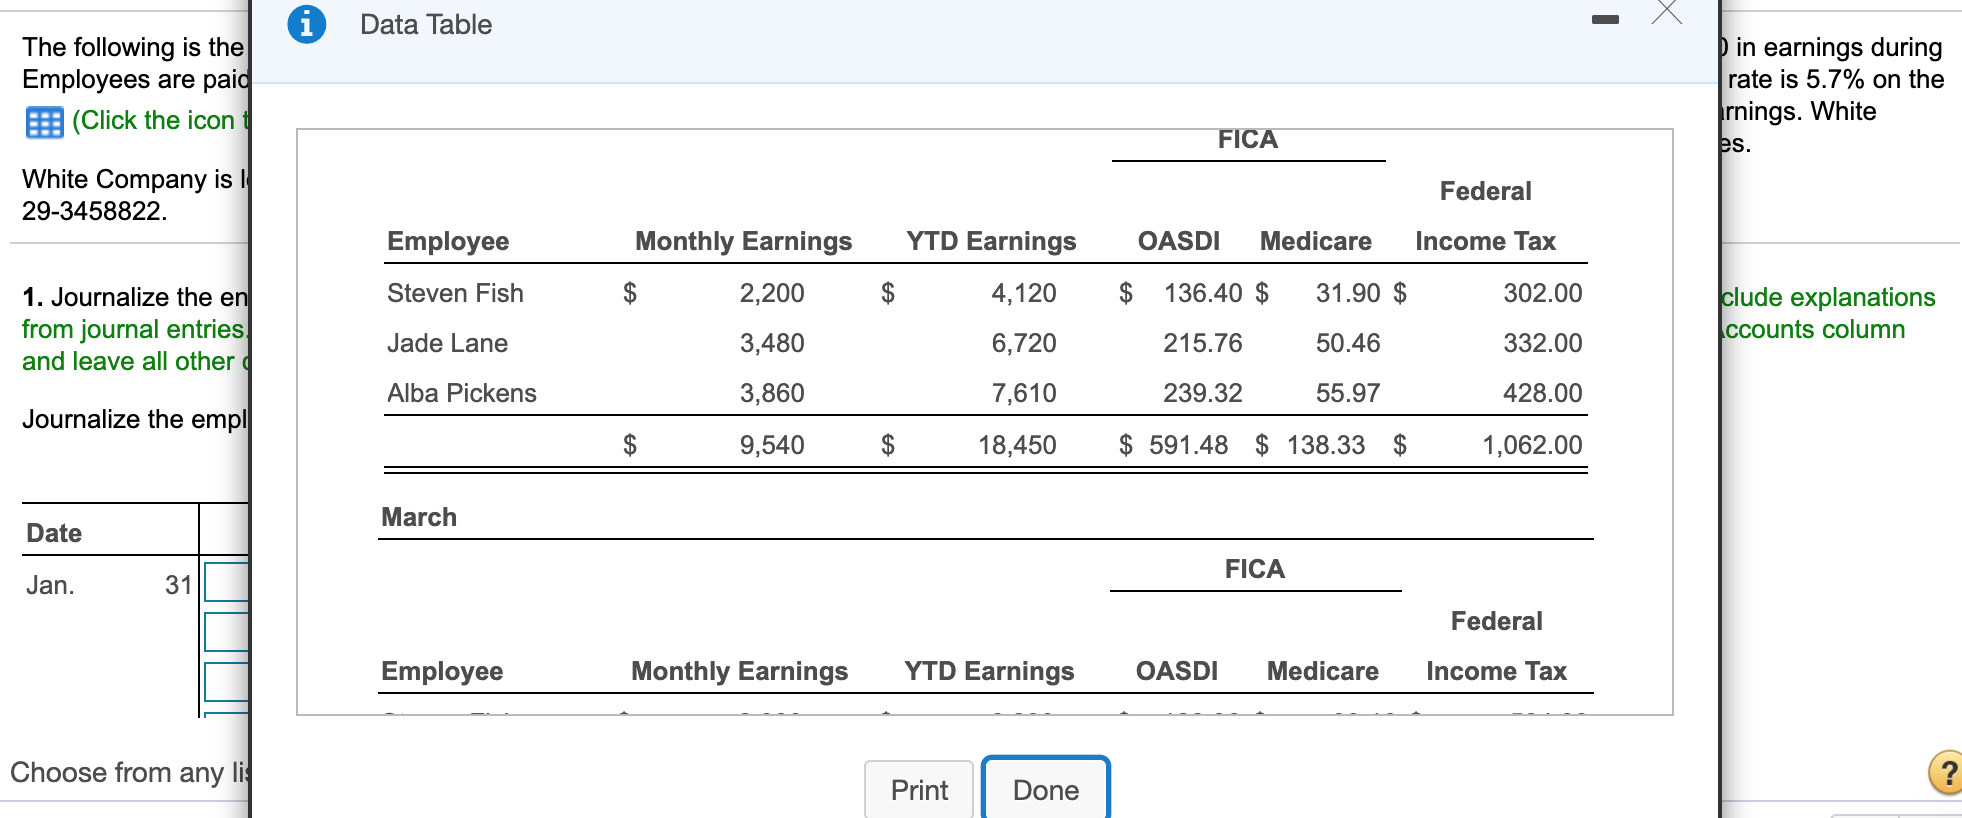Click Steven Fish's OASDI amount 136.40

point(1202,293)
